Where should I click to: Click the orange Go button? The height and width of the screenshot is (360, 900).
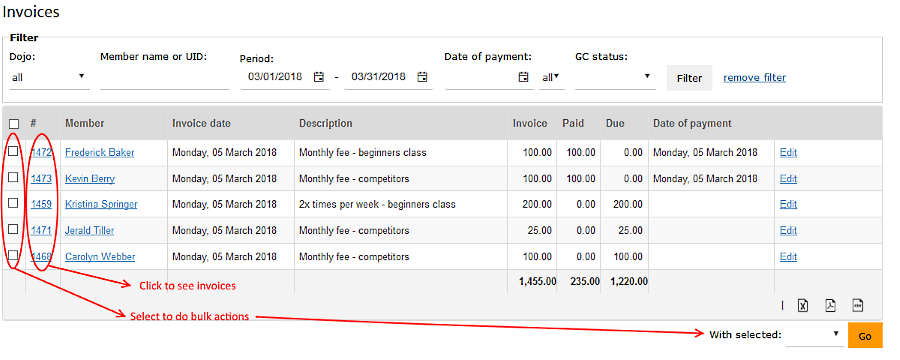865,336
